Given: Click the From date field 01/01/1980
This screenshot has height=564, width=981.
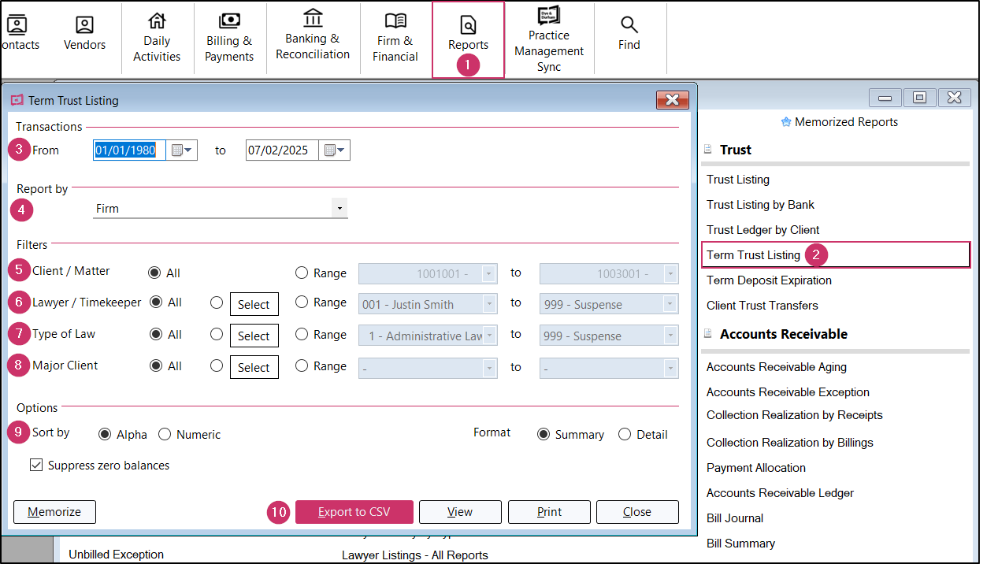Looking at the screenshot, I should point(129,150).
